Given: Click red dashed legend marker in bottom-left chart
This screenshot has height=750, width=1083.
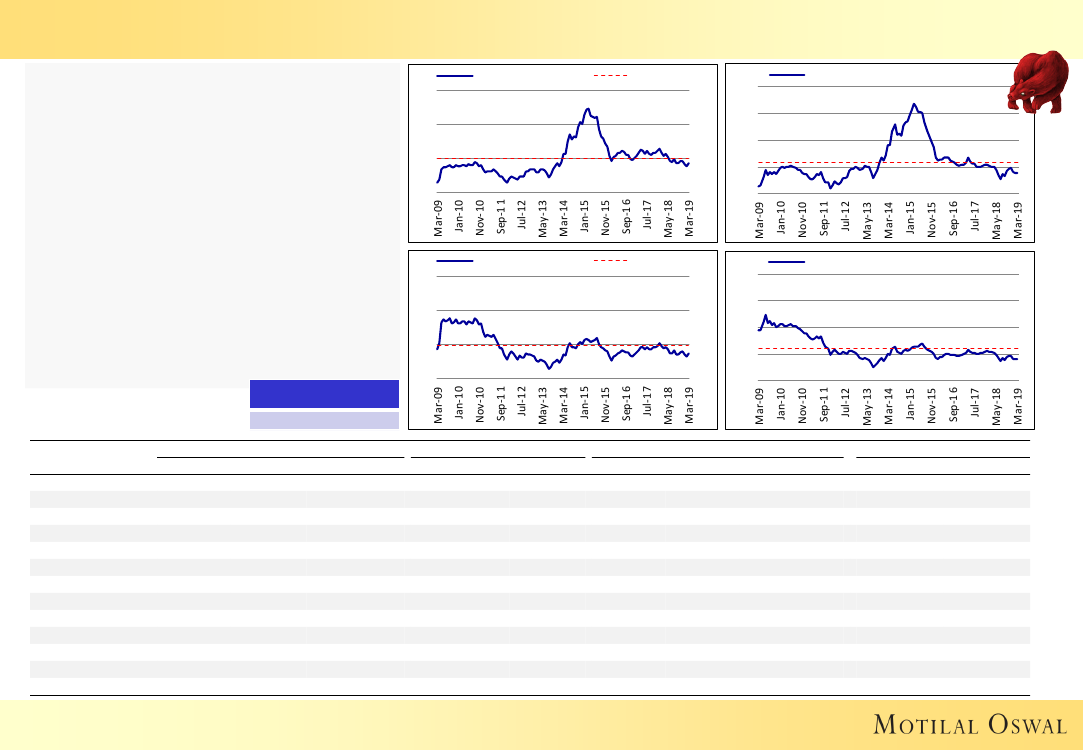Looking at the screenshot, I should coord(610,261).
